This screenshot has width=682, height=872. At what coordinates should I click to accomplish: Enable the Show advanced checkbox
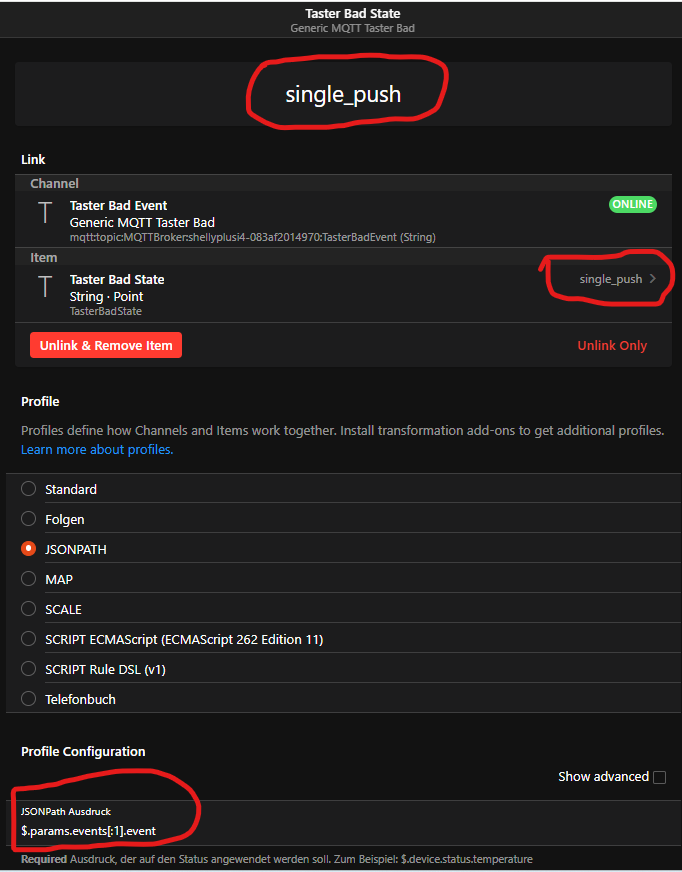point(659,777)
